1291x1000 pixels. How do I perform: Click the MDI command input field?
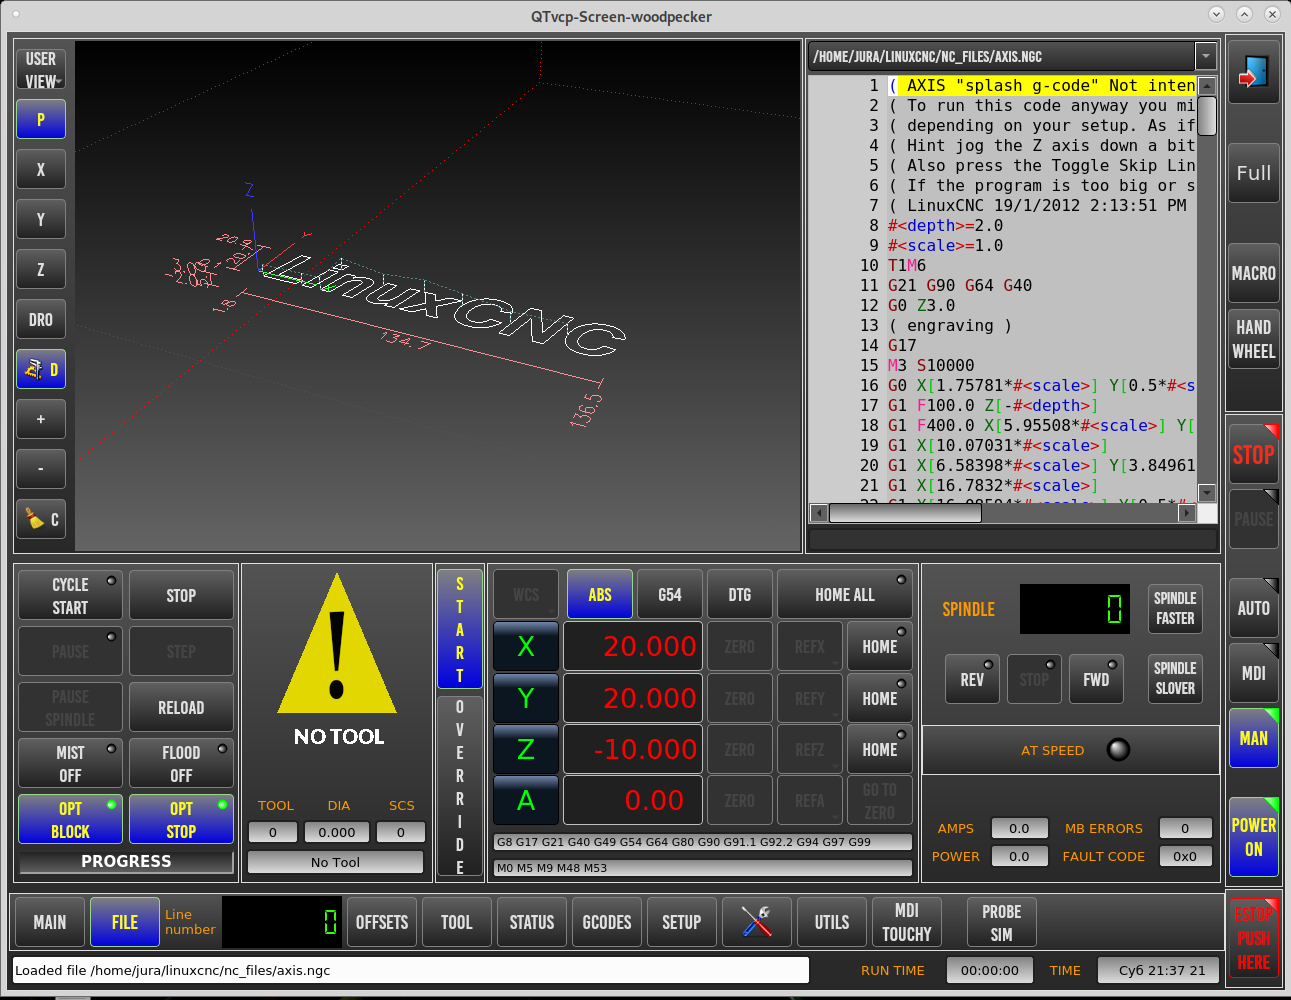coord(1012,540)
